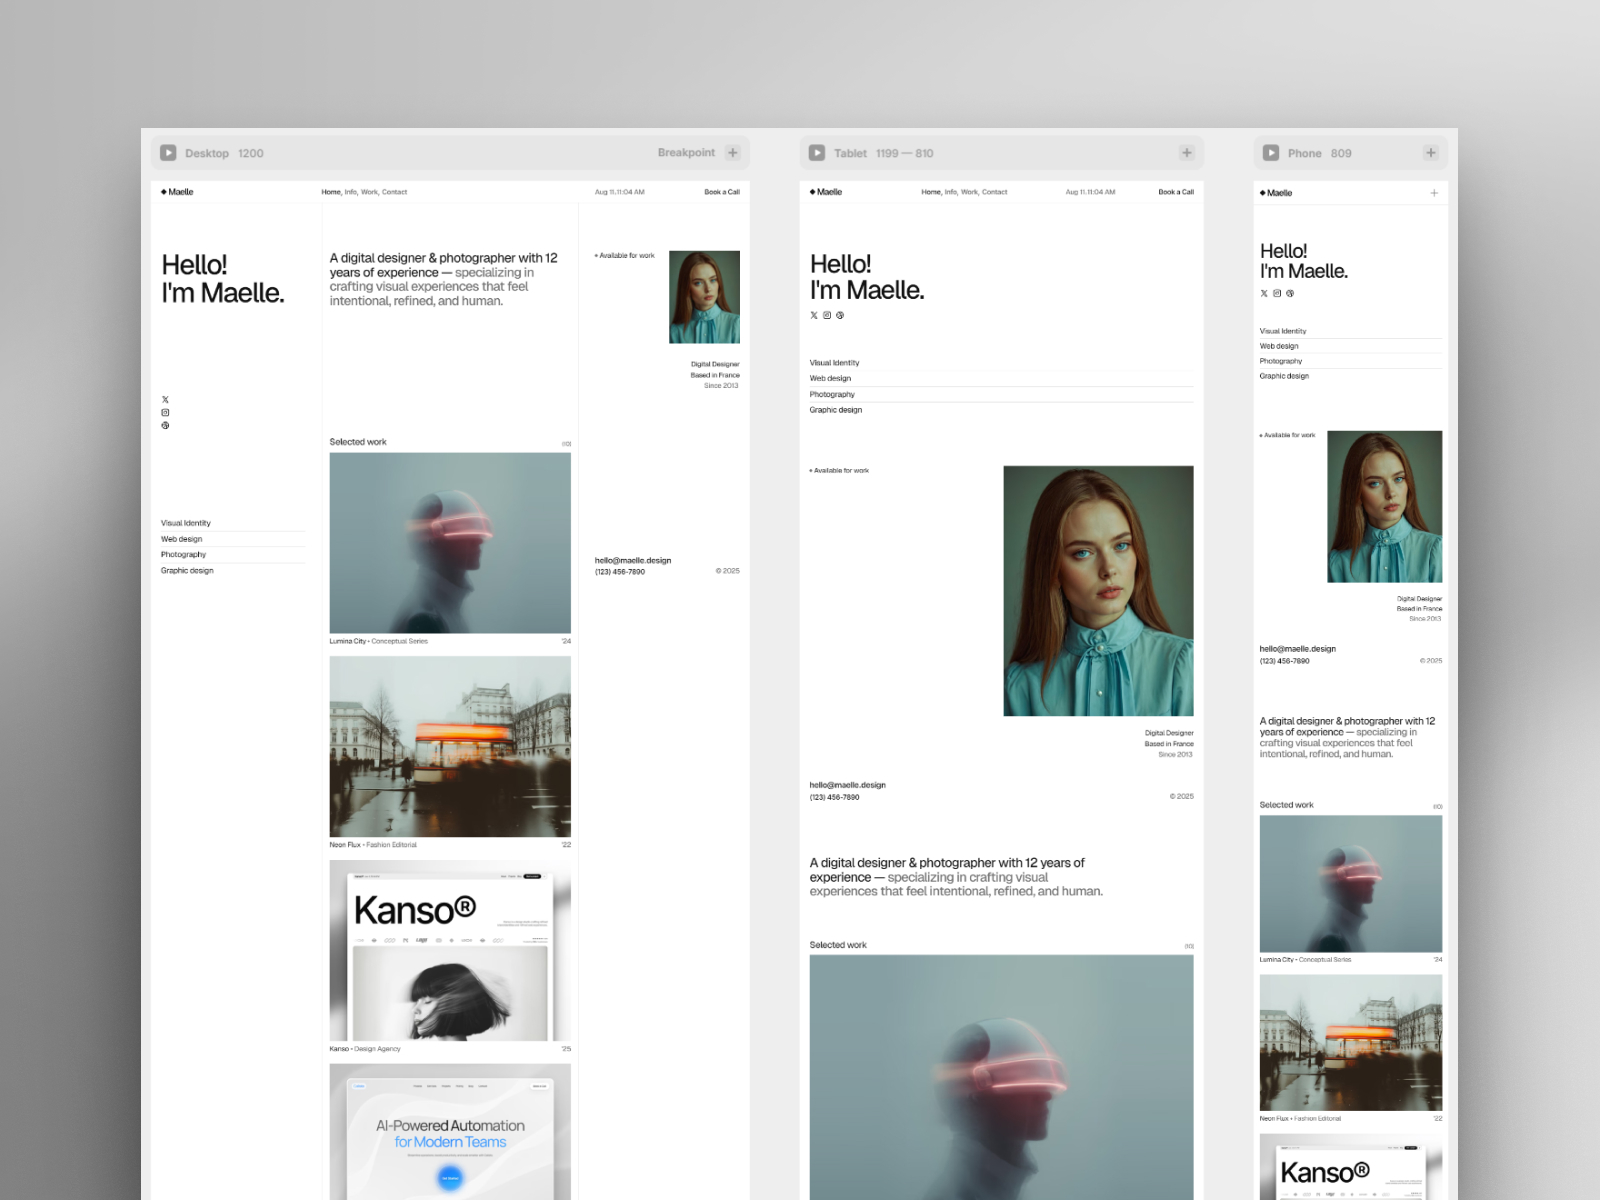Click Home in Tablet page navigation
The width and height of the screenshot is (1600, 1200).
(931, 192)
